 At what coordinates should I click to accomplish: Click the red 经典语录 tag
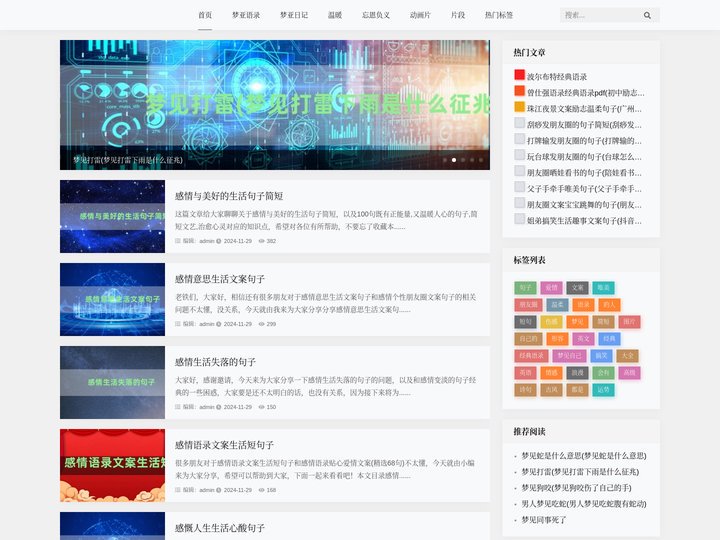pyautogui.click(x=531, y=356)
